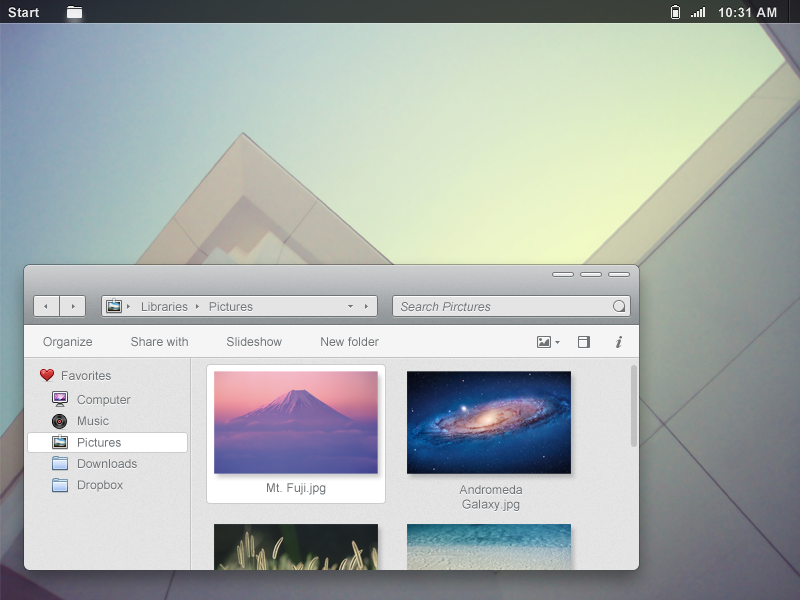Select the blue water beach thumbnail
800x600 pixels.
(x=489, y=546)
